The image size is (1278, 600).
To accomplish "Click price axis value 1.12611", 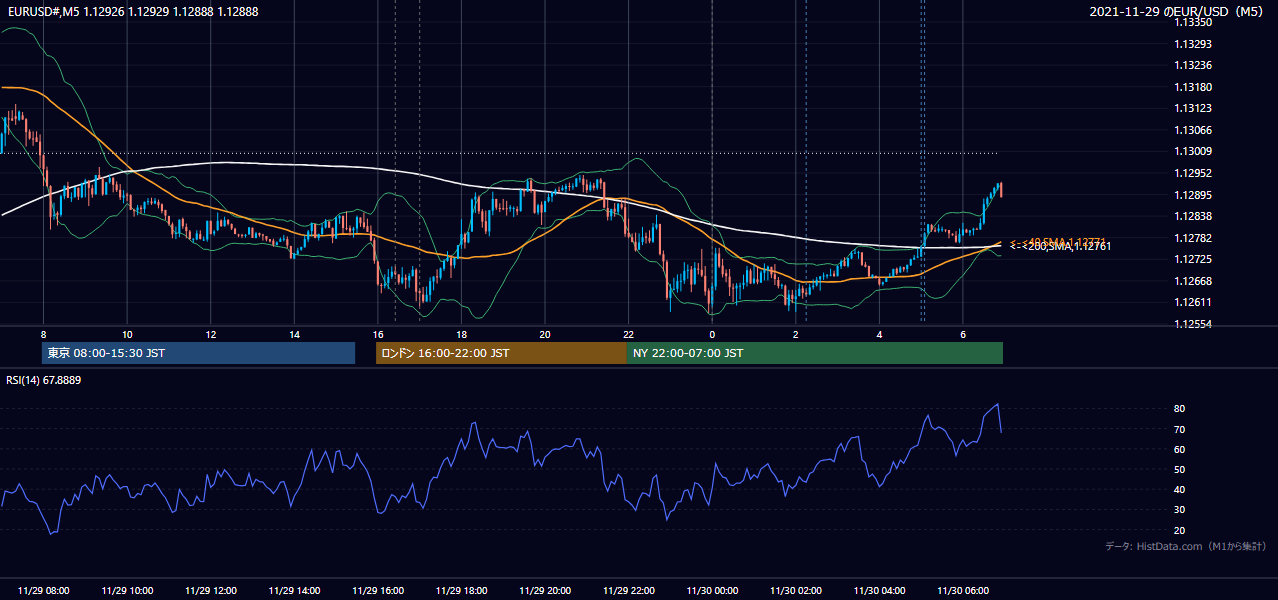I will point(1193,302).
